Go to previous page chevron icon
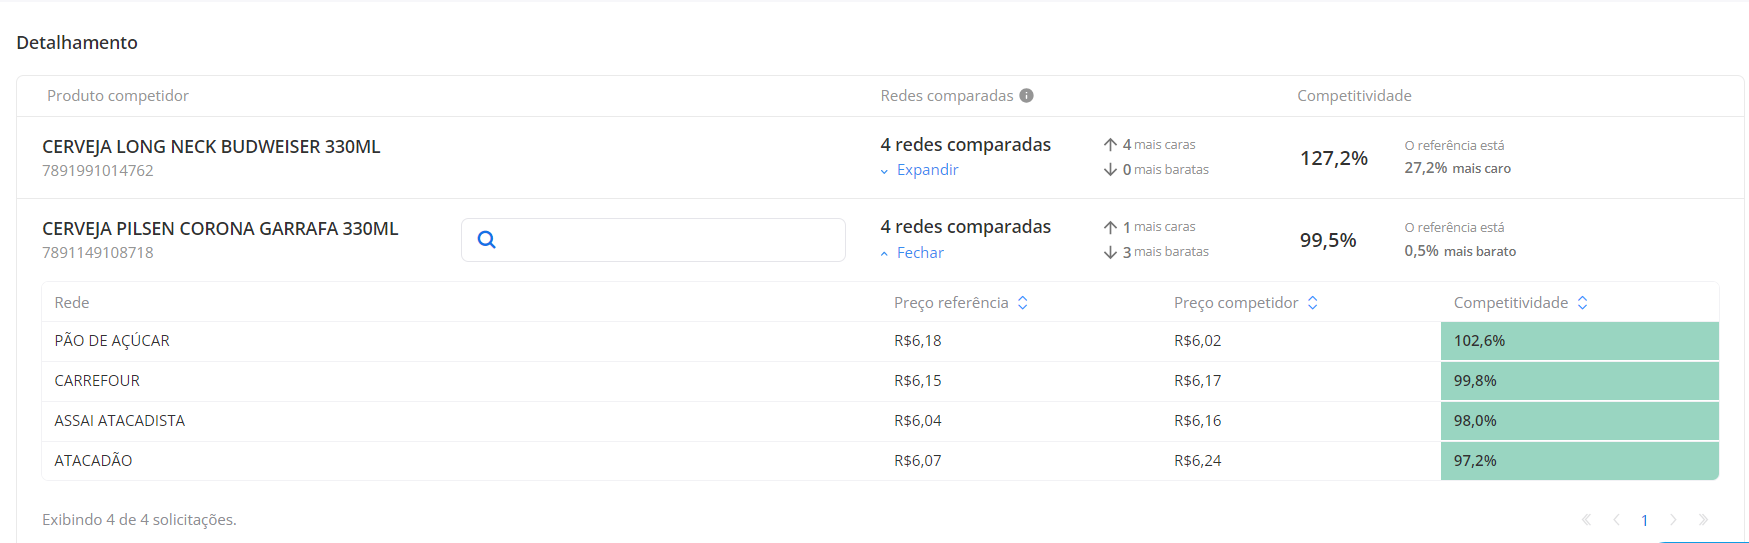 click(1616, 520)
